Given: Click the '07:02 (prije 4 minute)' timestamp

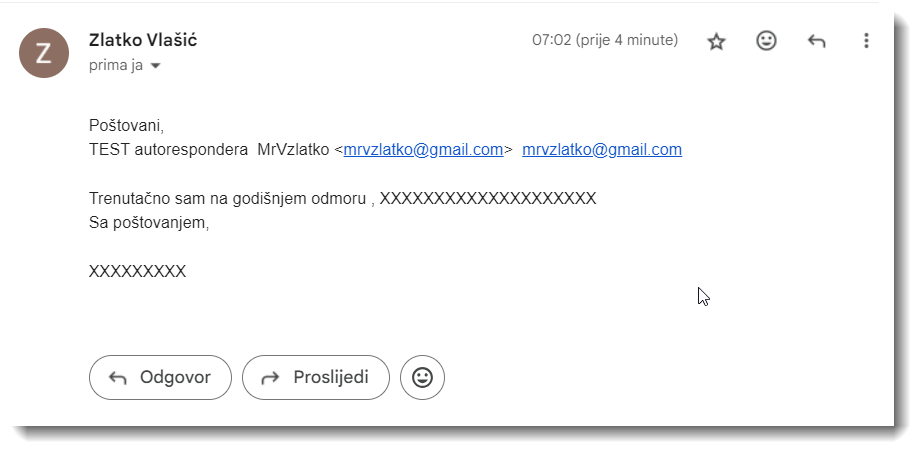Looking at the screenshot, I should pos(605,40).
